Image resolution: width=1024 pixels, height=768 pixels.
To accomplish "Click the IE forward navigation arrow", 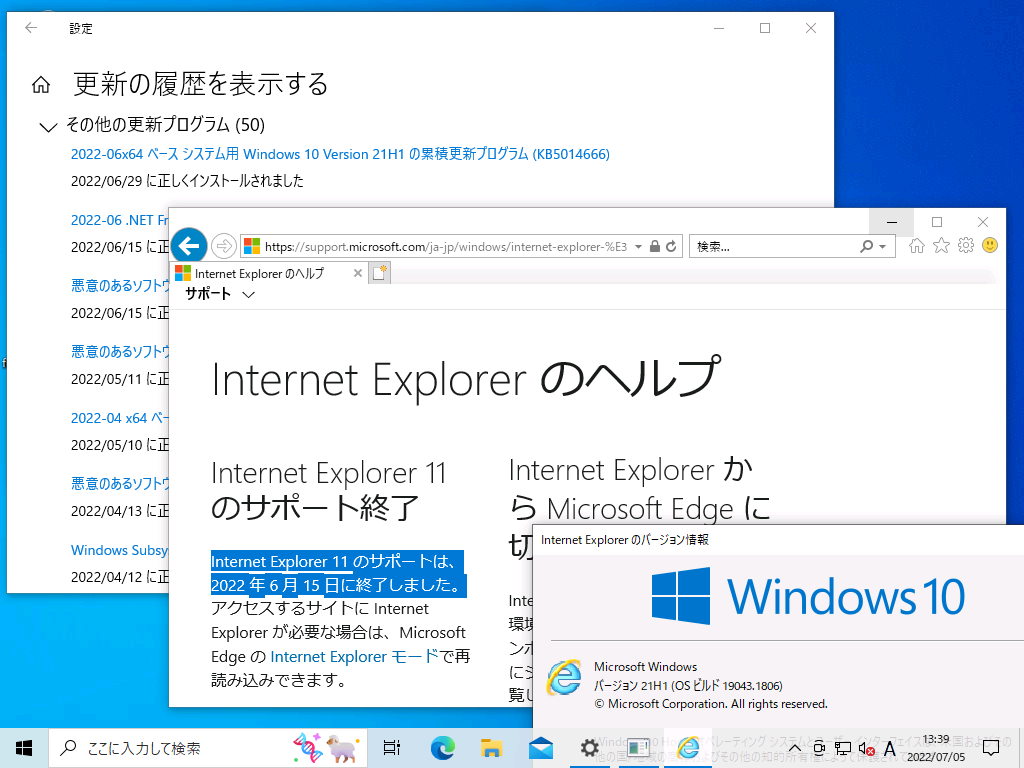I will click(x=223, y=246).
